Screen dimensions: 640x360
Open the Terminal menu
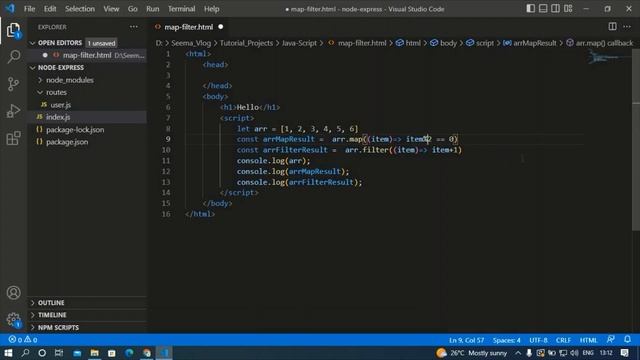click(182, 9)
